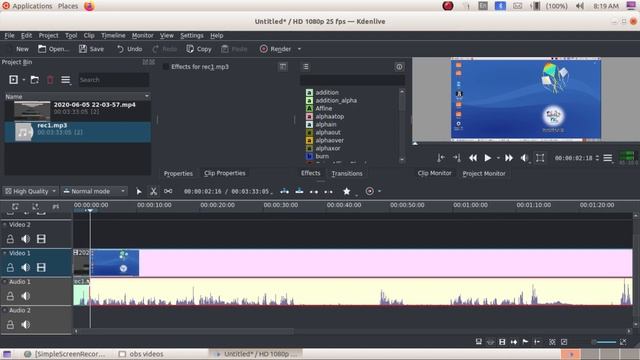Click the Copy toolbar button

pos(199,49)
